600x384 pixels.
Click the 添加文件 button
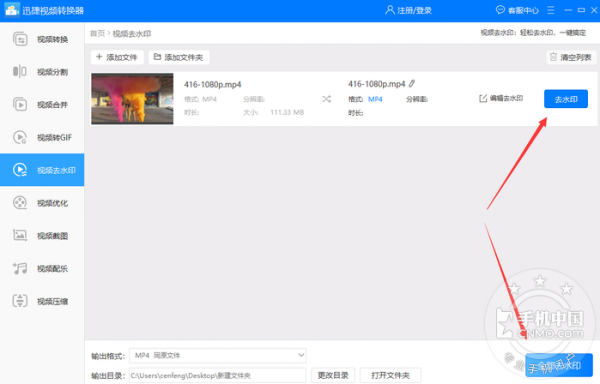click(117, 57)
